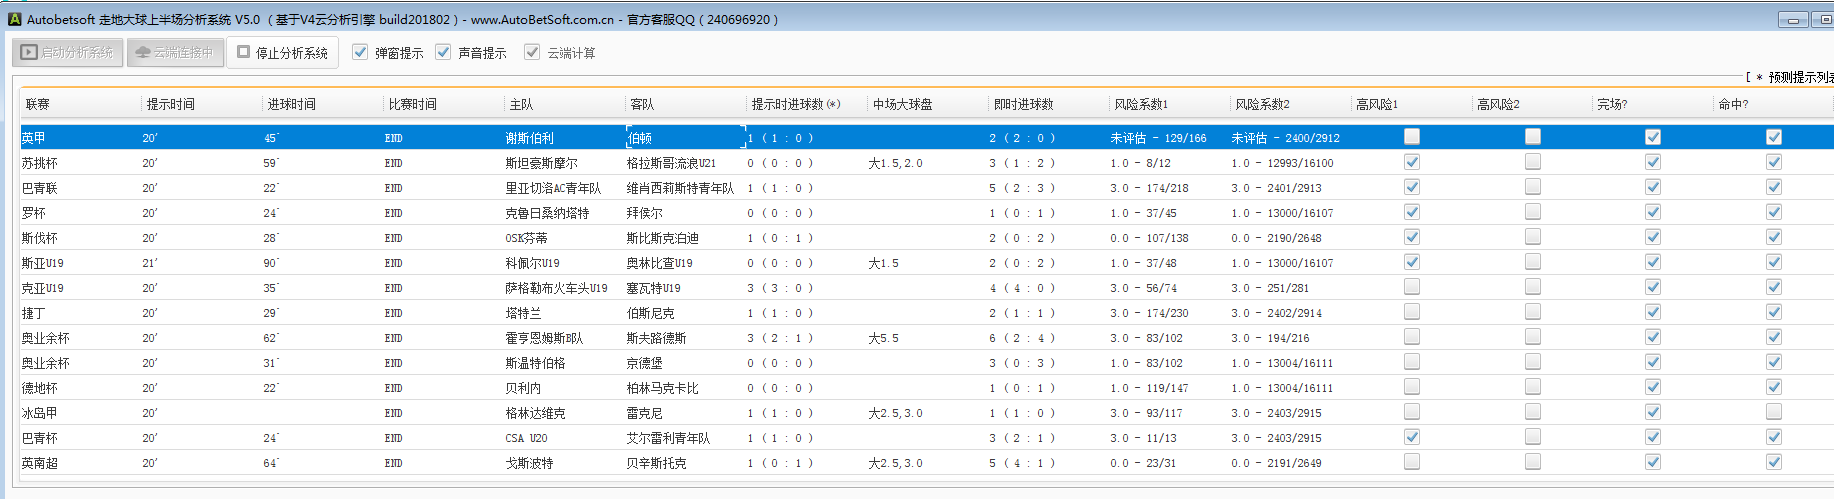Screen dimensions: 1834x499
Task: Click the 主队 column header
Action: pos(521,104)
